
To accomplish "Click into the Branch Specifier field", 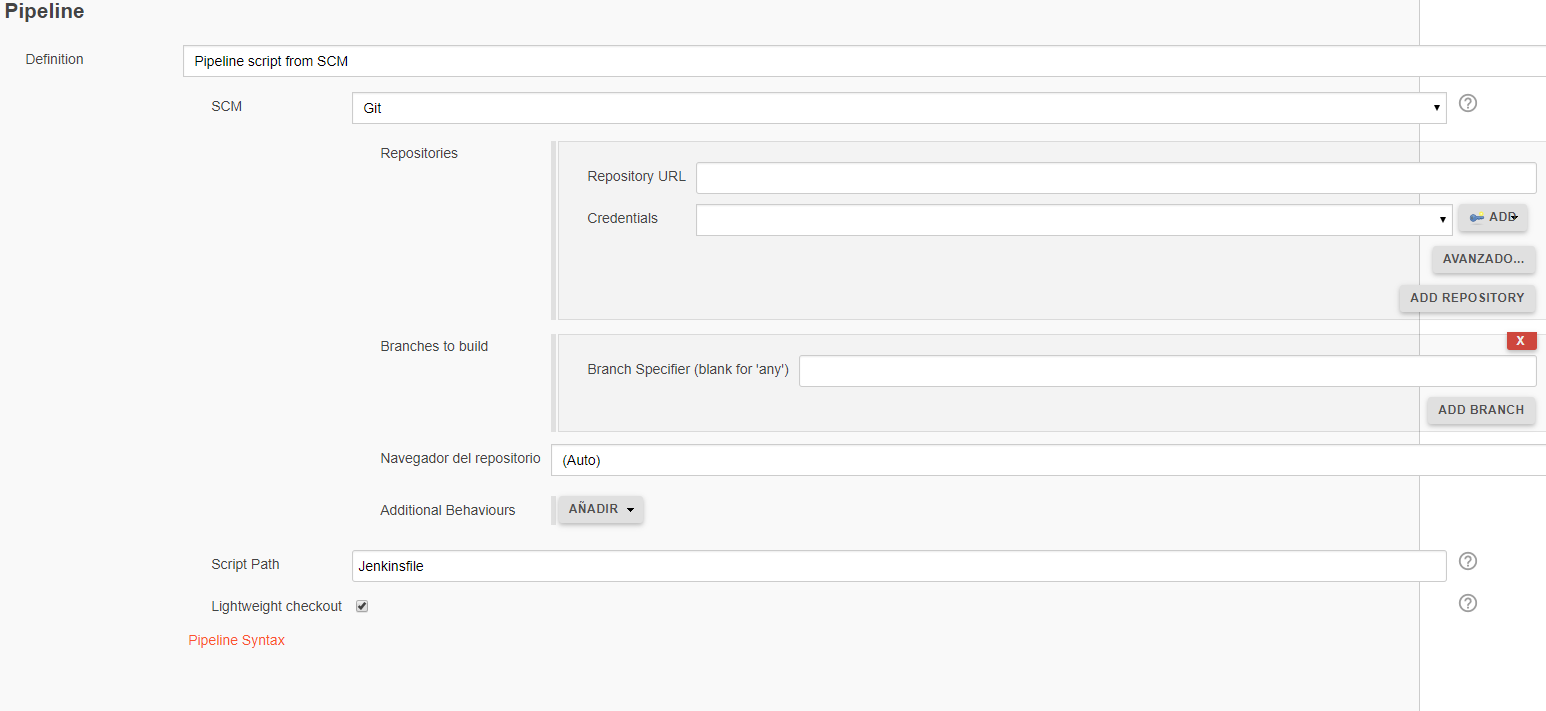I will [x=1167, y=371].
